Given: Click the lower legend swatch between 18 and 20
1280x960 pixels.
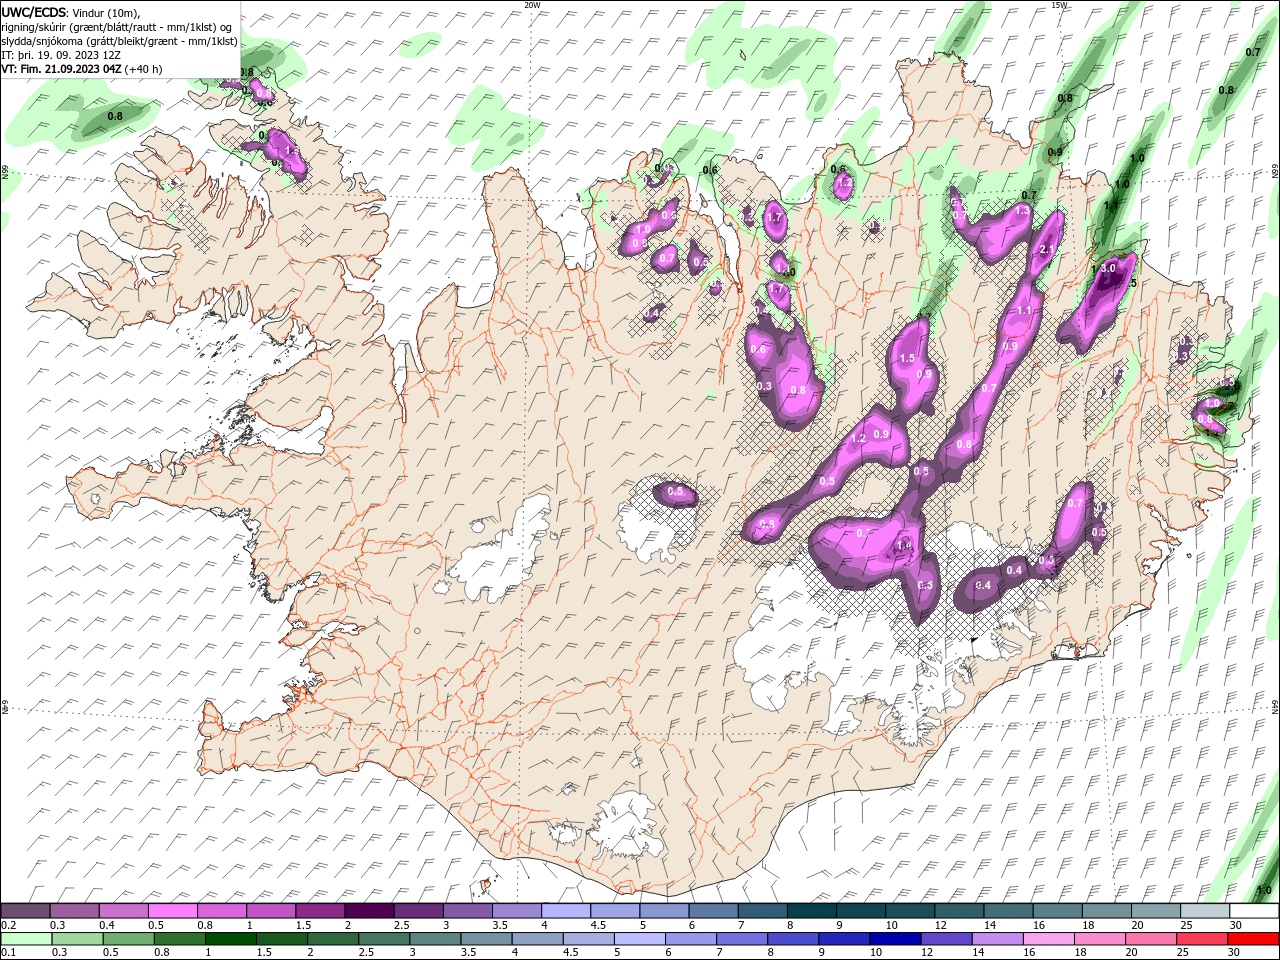Looking at the screenshot, I should click(x=1098, y=939).
